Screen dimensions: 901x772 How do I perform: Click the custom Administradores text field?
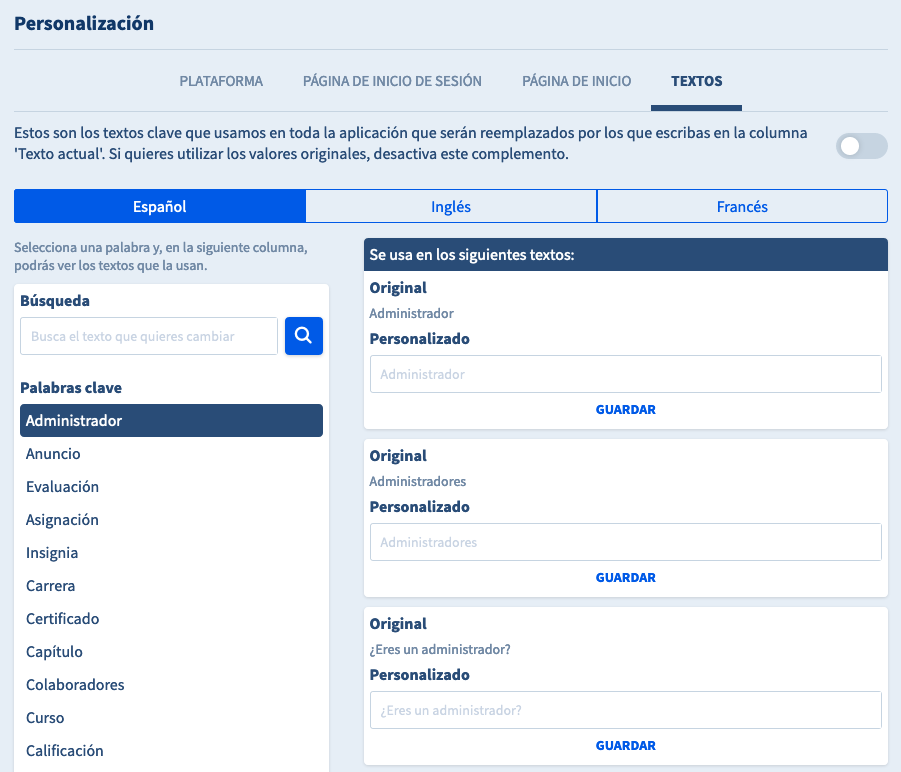tap(625, 542)
